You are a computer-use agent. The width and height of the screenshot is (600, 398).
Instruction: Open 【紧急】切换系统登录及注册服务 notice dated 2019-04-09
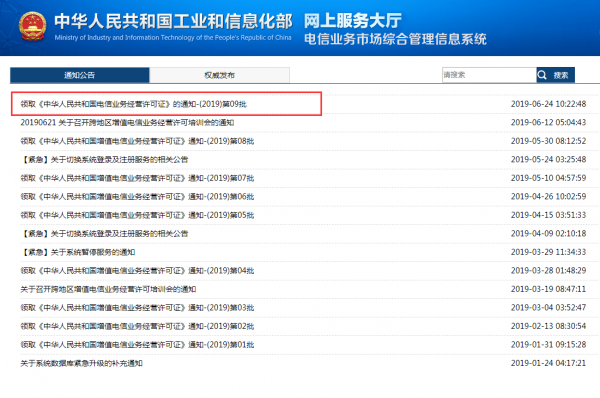tap(104, 233)
